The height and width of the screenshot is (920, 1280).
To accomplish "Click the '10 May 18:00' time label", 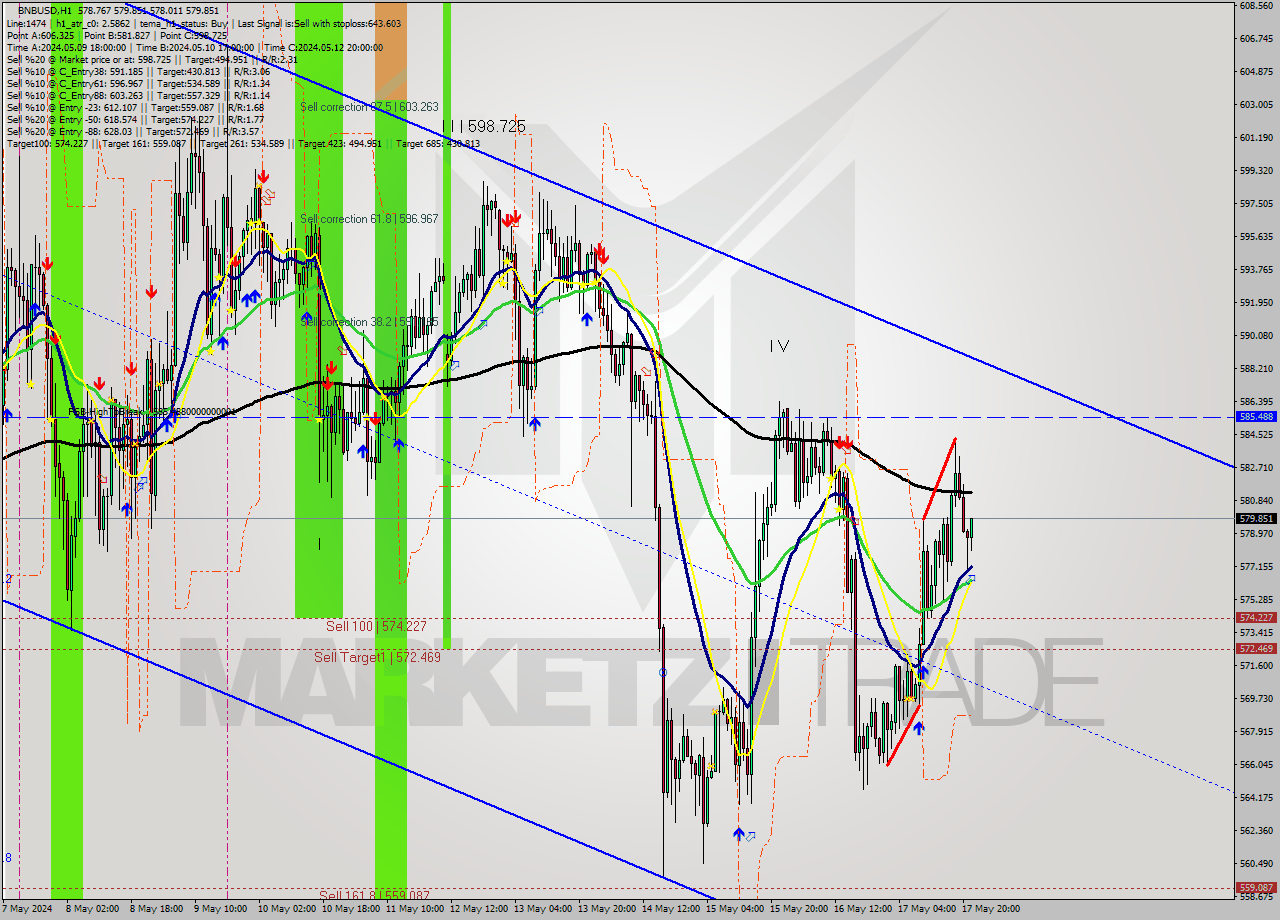I will tap(349, 909).
